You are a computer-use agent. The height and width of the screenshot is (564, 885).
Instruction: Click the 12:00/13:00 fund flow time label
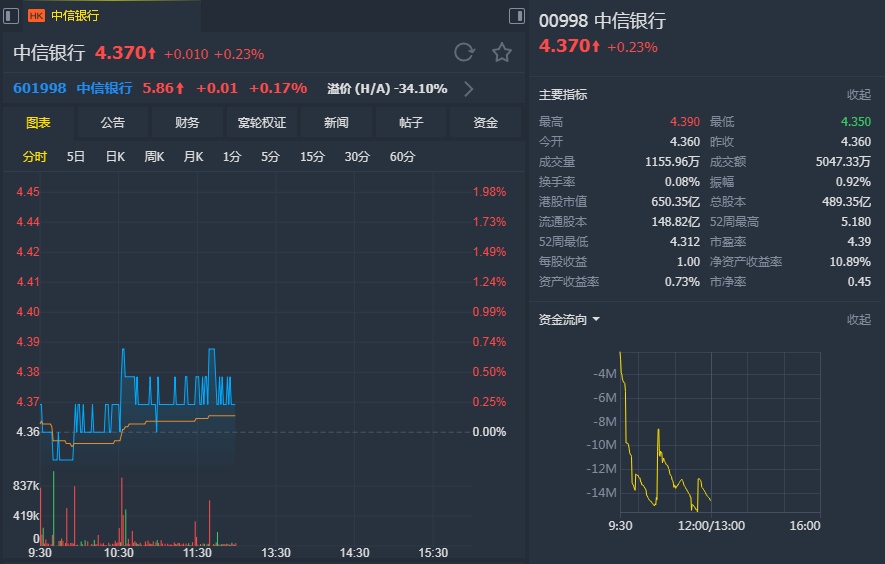point(711,526)
